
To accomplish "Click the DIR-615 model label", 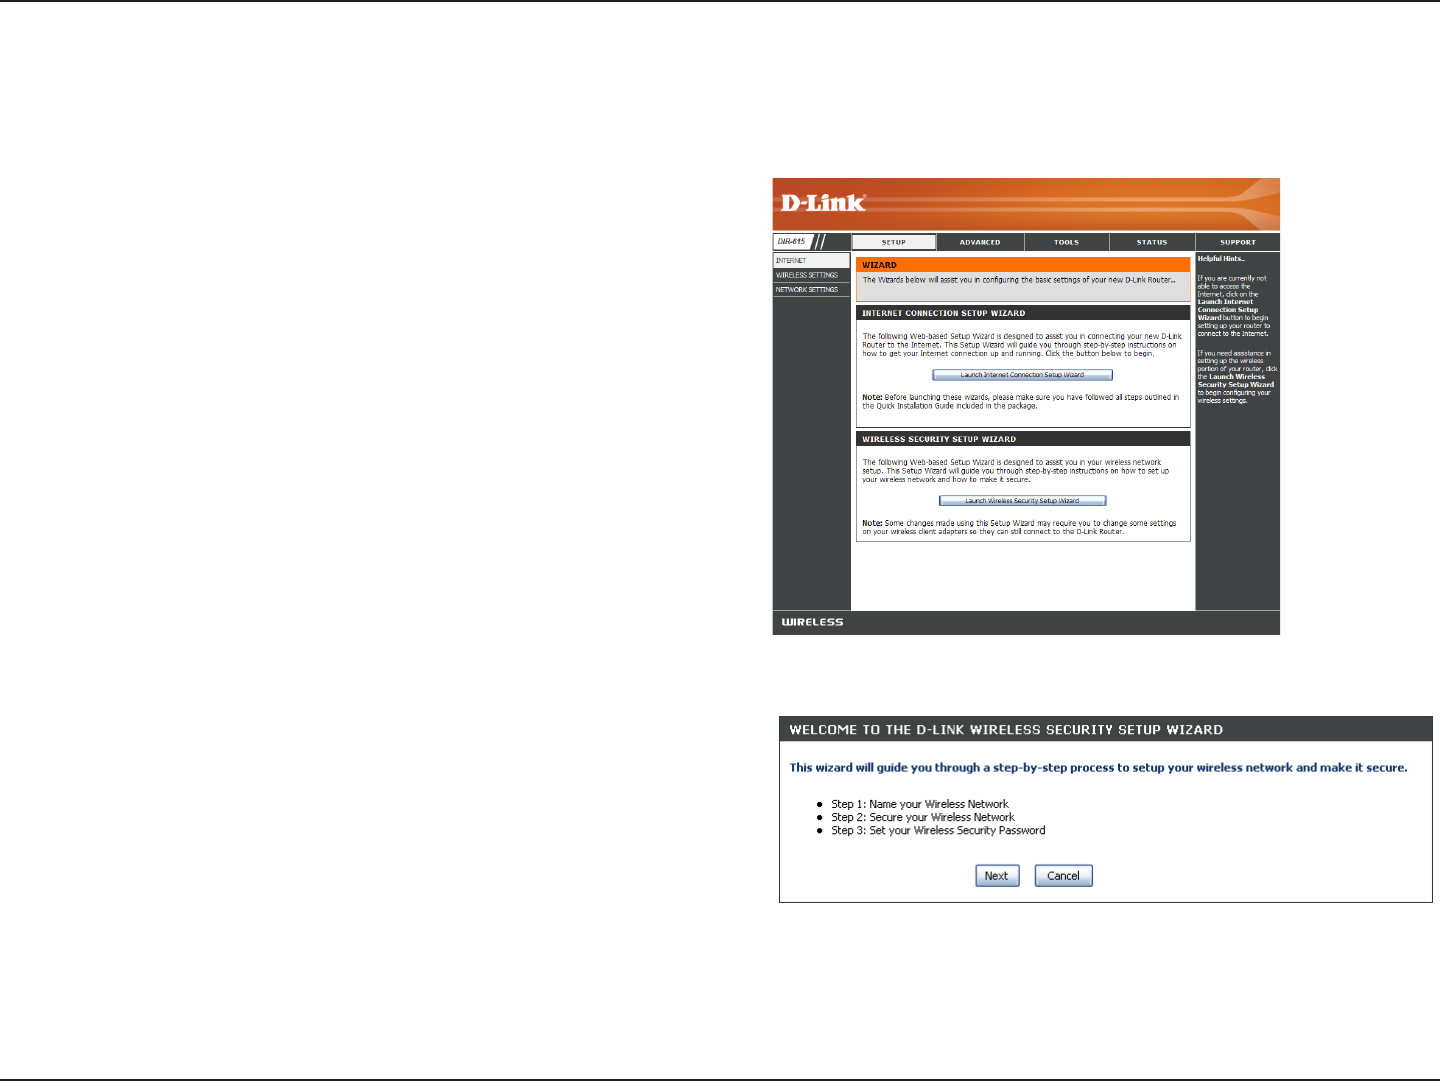I will click(791, 242).
